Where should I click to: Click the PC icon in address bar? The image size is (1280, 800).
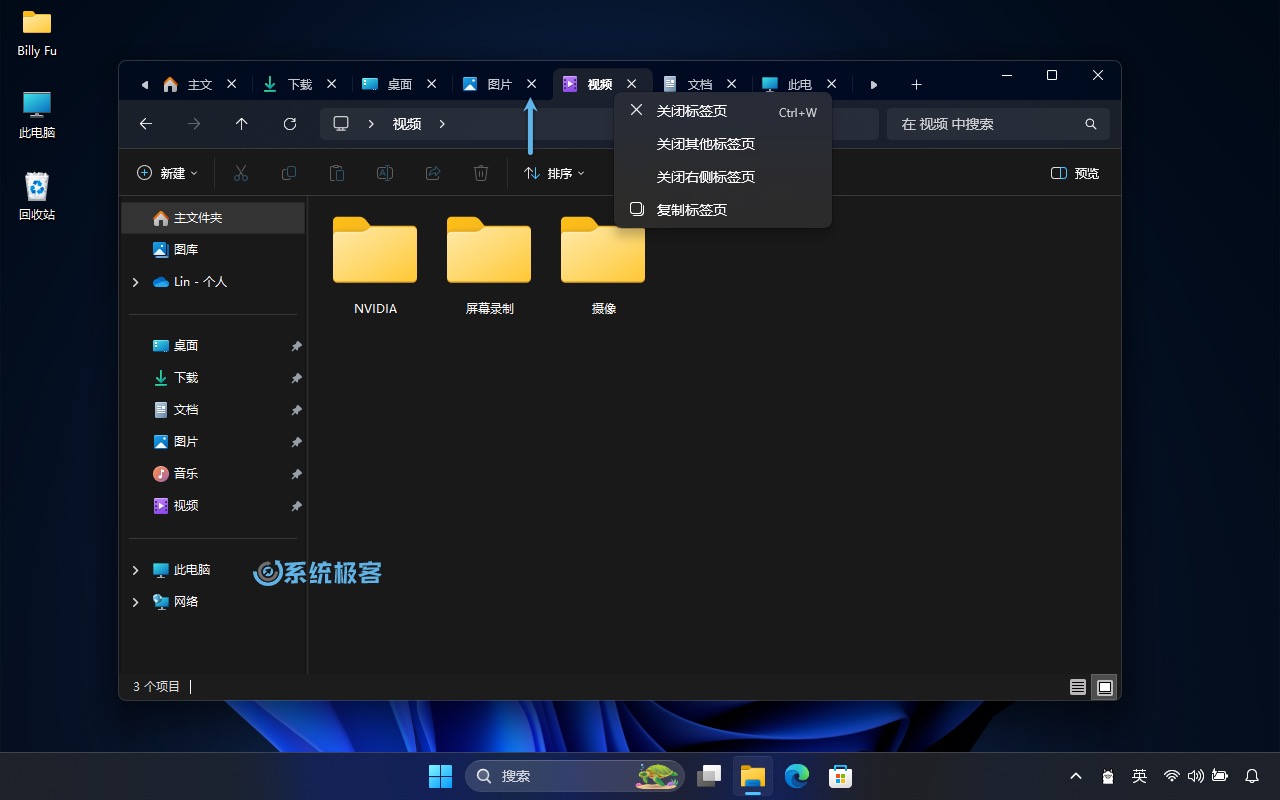tap(341, 124)
